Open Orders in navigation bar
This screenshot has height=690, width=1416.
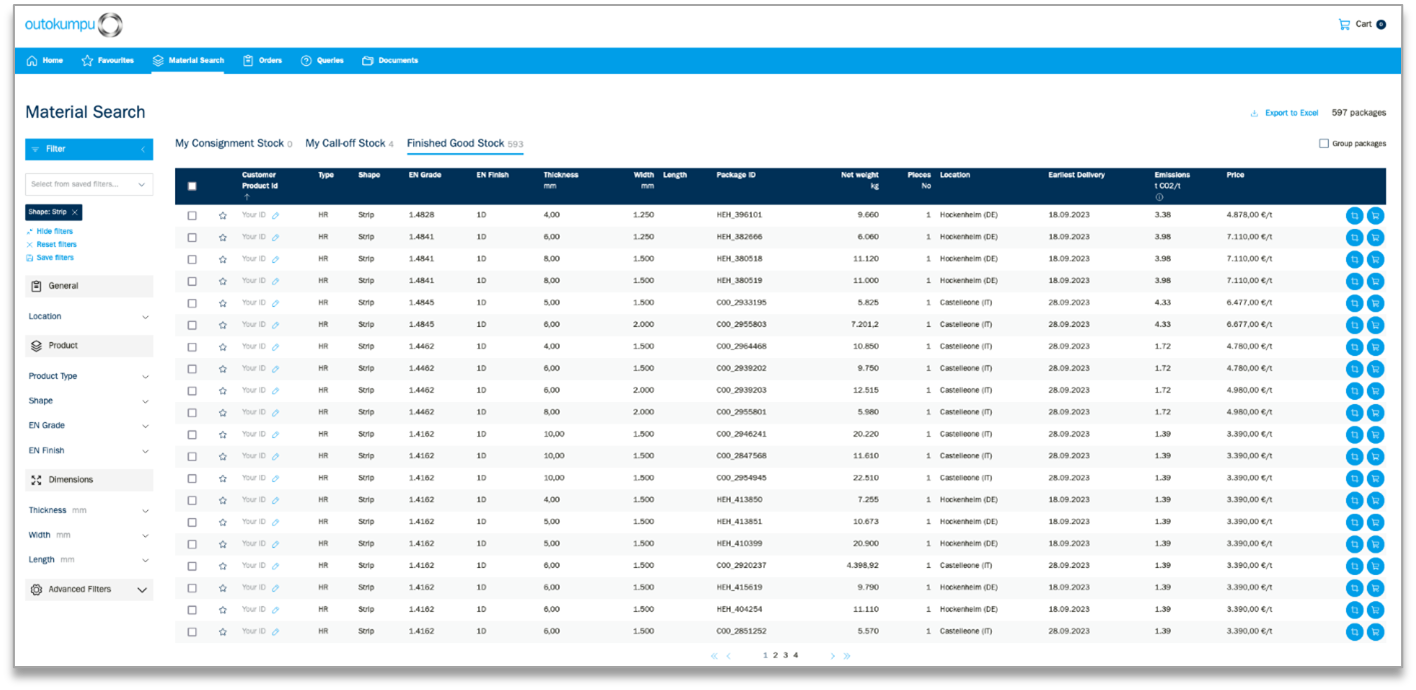coord(263,60)
